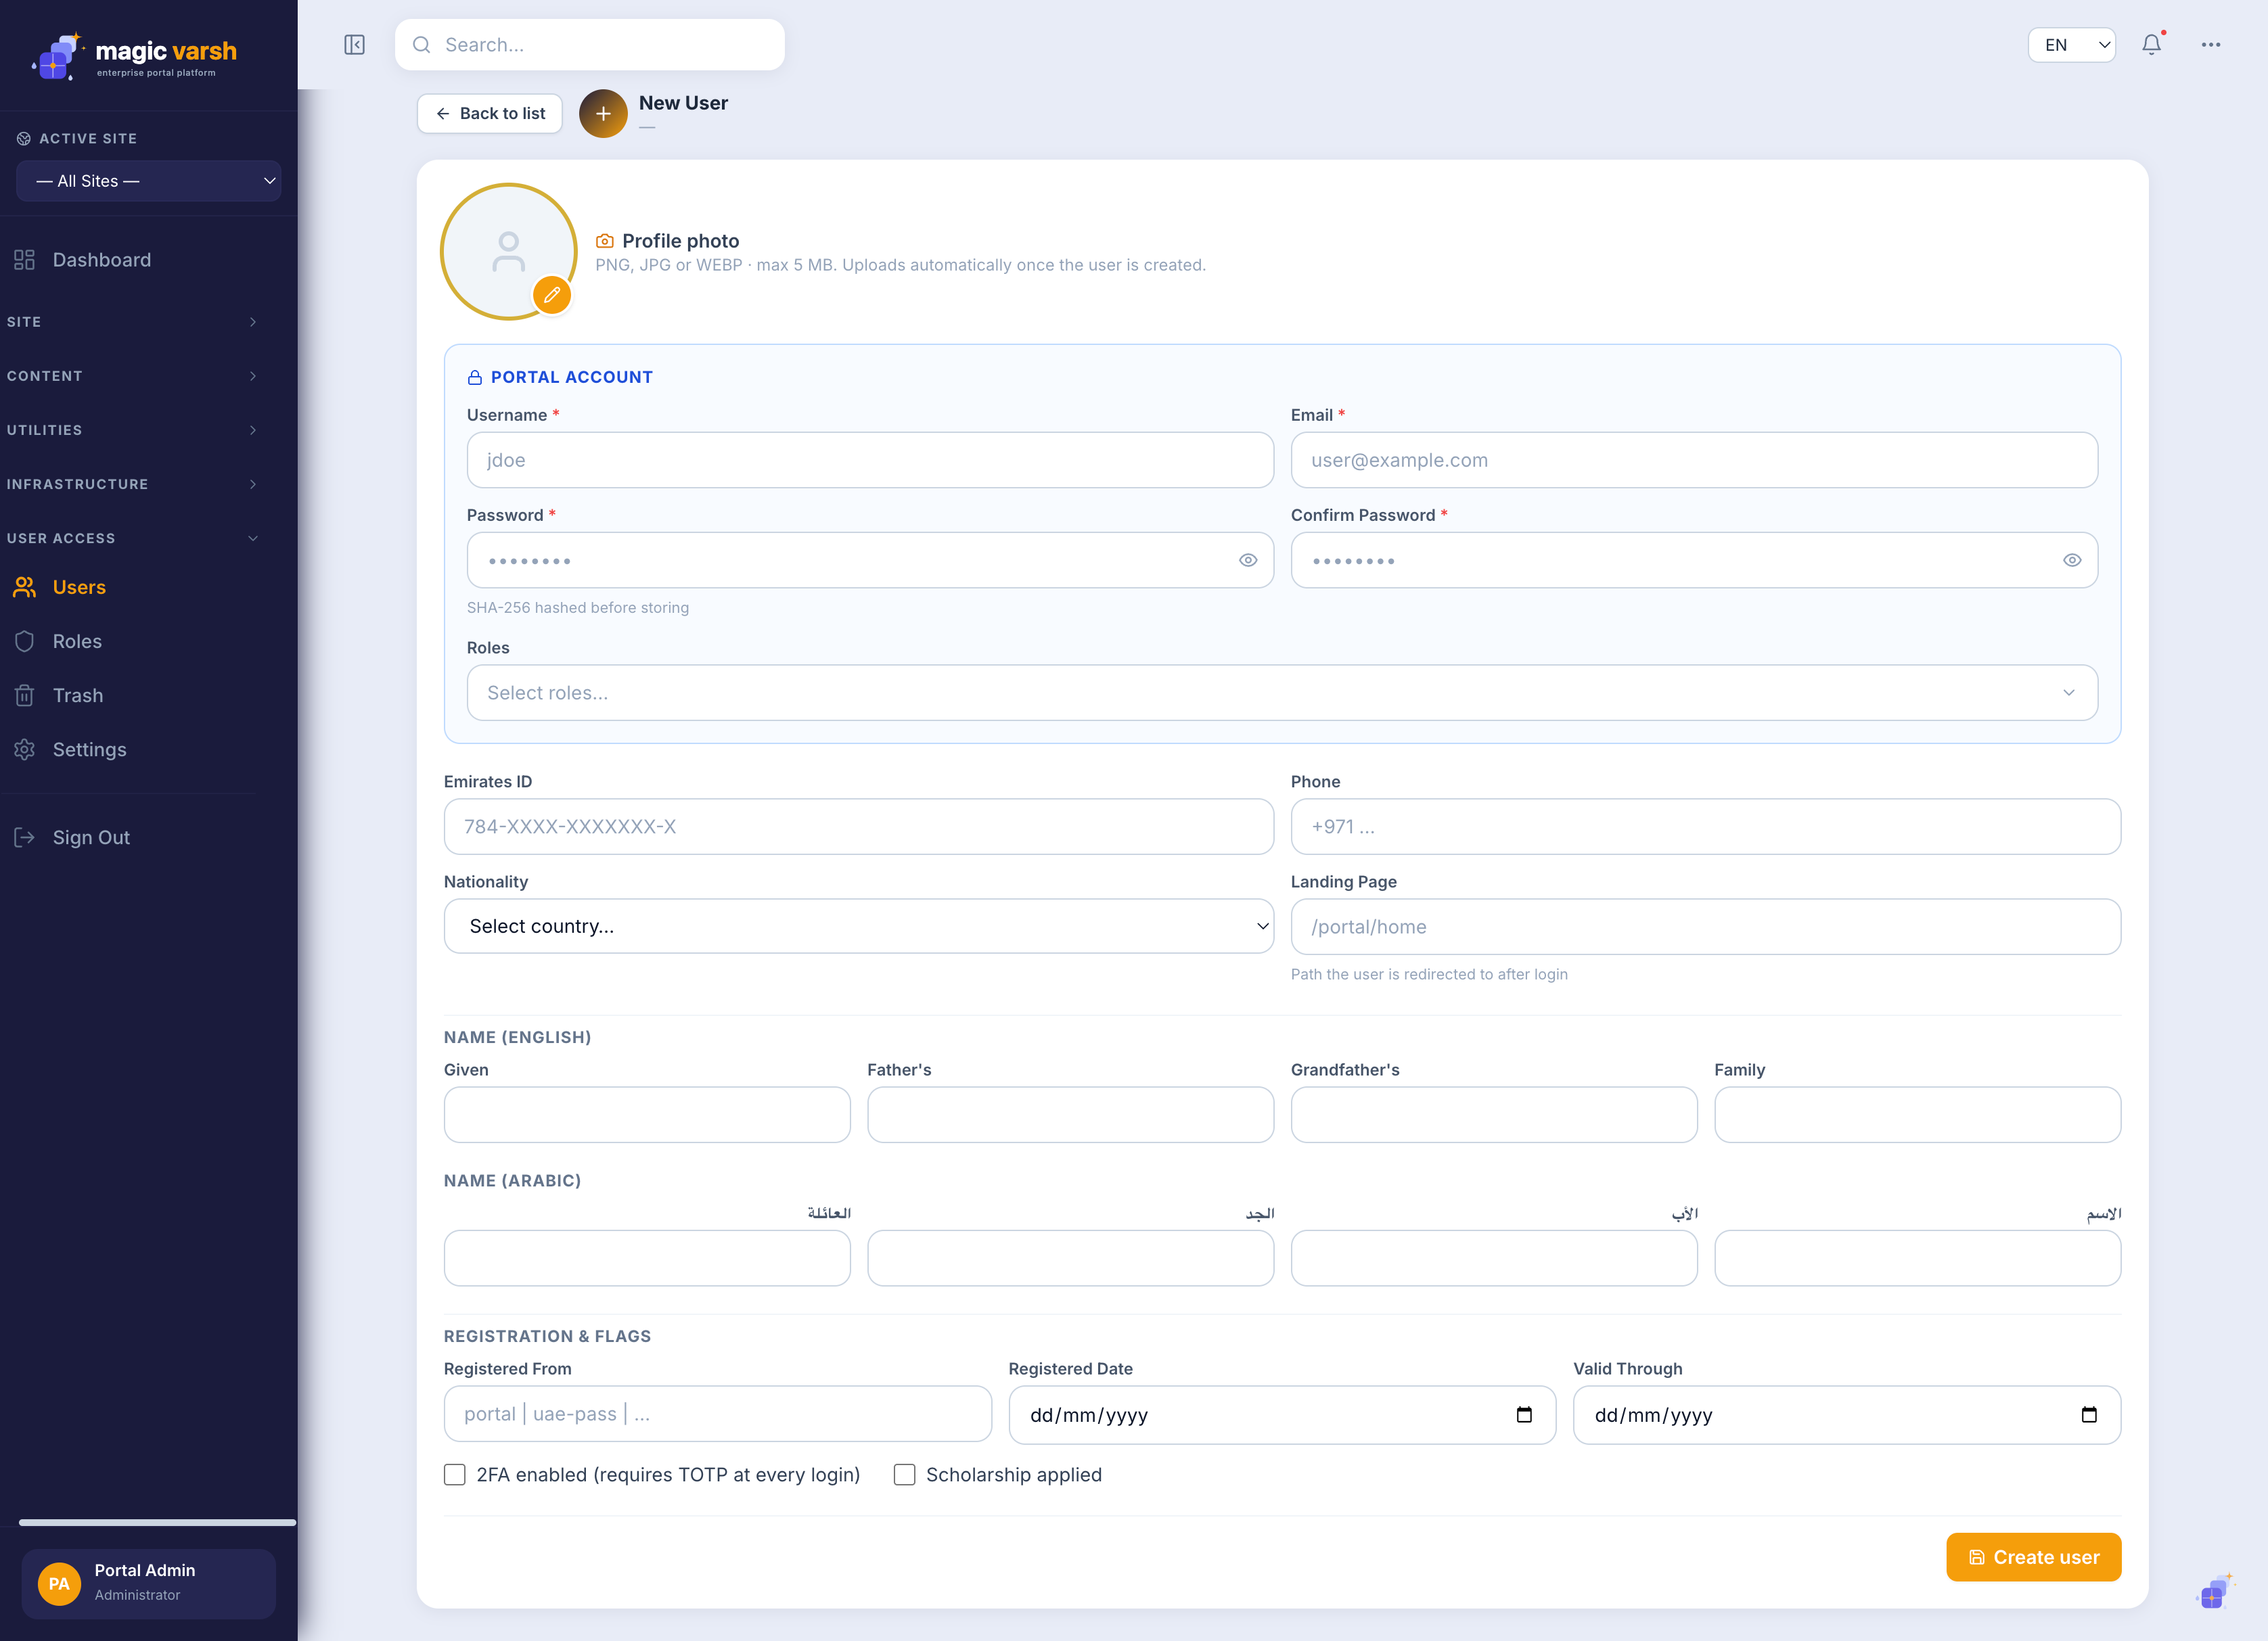The width and height of the screenshot is (2268, 1641).
Task: Click the orange plus New User icon
Action: point(603,114)
